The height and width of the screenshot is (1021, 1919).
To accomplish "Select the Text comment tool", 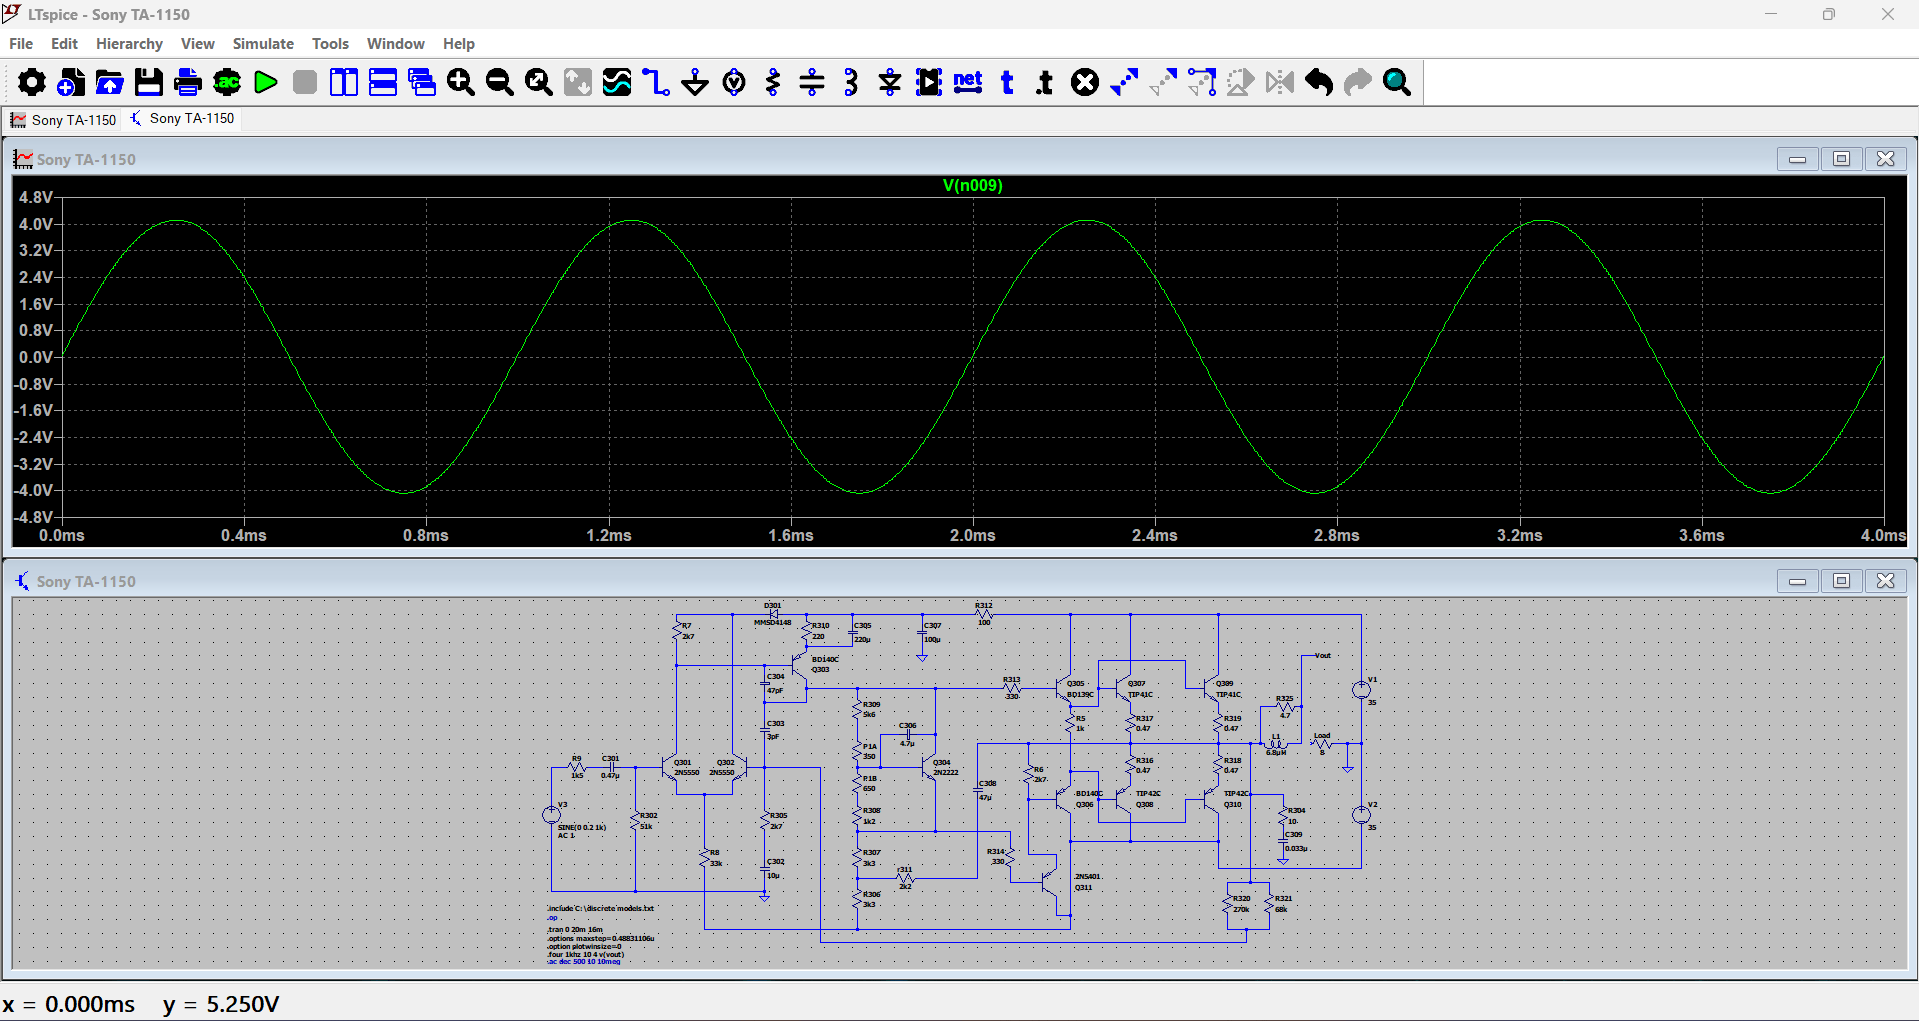I will (x=1007, y=82).
